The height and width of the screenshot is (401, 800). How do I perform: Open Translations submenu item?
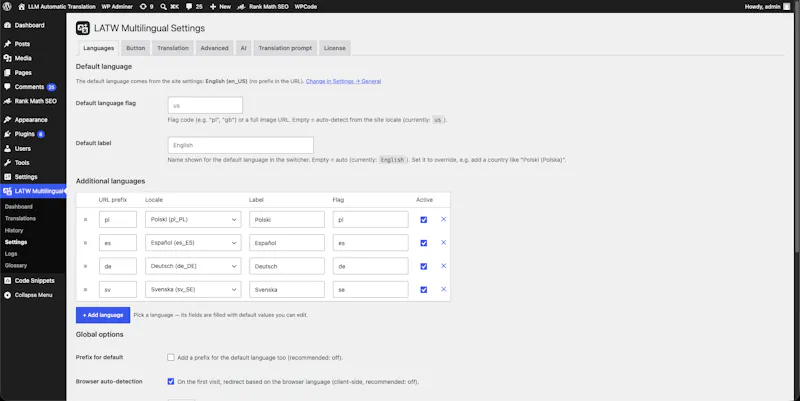[20, 218]
